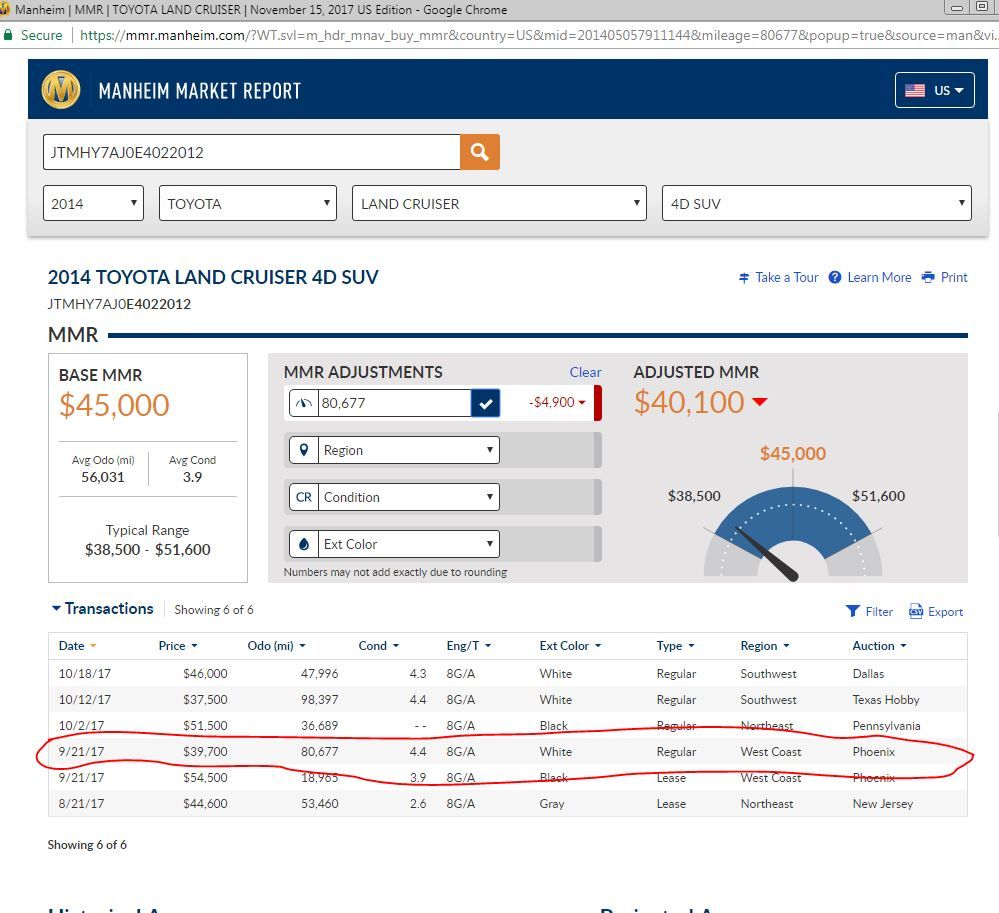
Task: Select the 10/18/17 Dallas transaction row
Action: pos(507,673)
